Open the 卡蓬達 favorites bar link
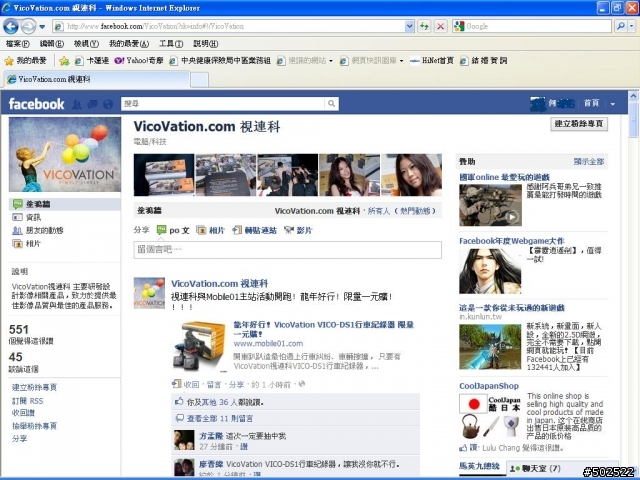640x480 pixels. point(92,61)
